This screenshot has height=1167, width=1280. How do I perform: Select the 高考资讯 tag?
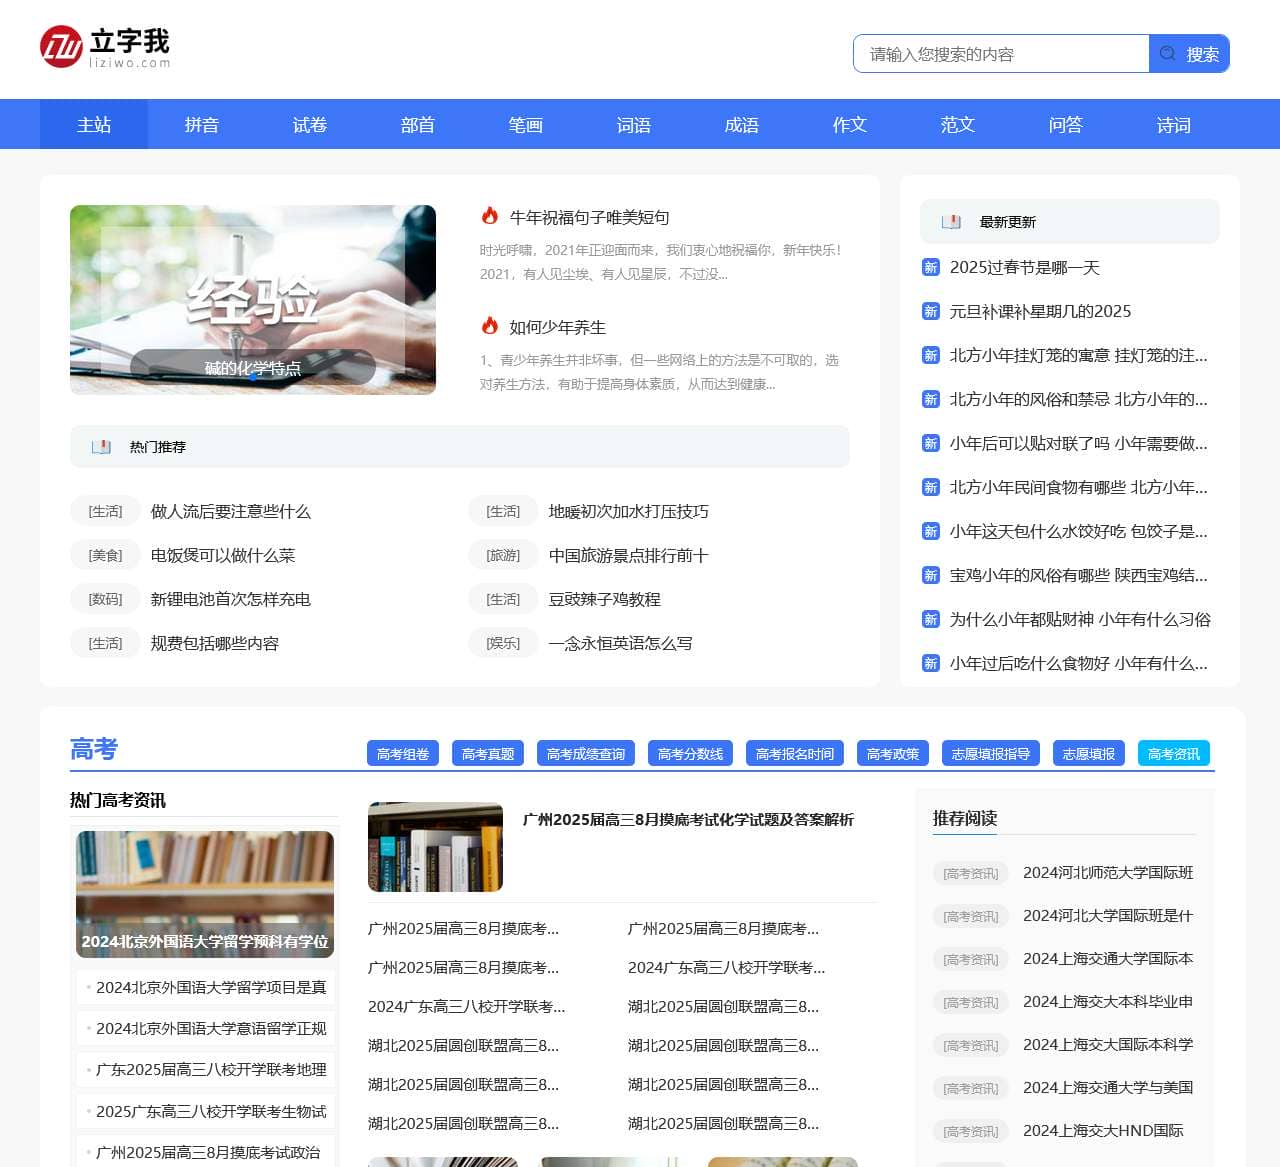point(1174,753)
